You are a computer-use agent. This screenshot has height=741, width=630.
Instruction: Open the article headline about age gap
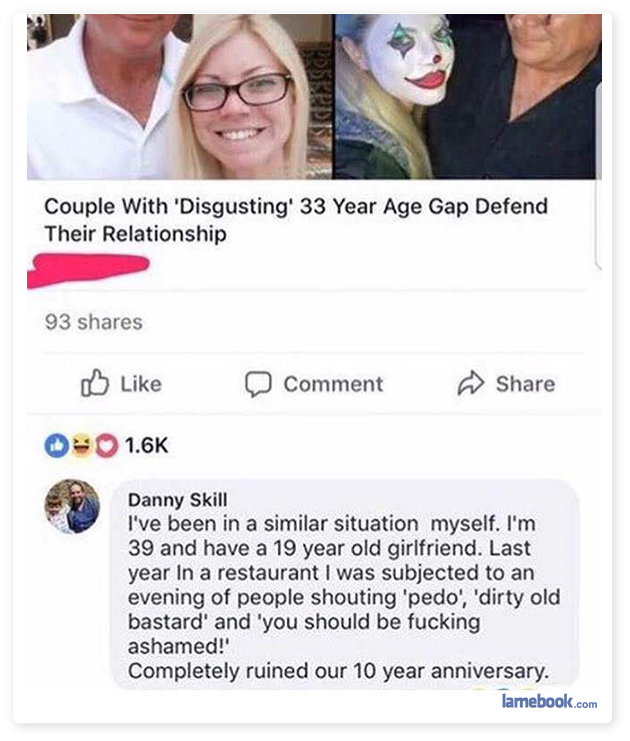click(296, 220)
